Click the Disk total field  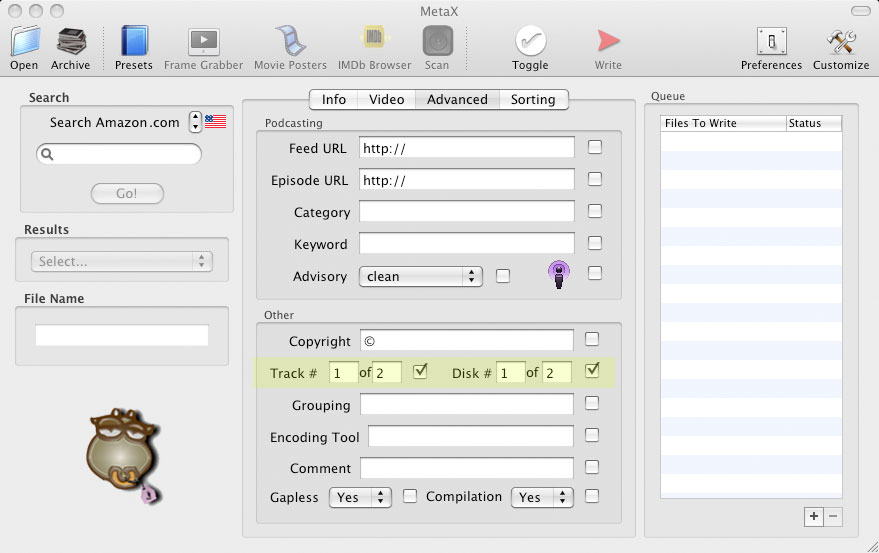[x=557, y=372]
